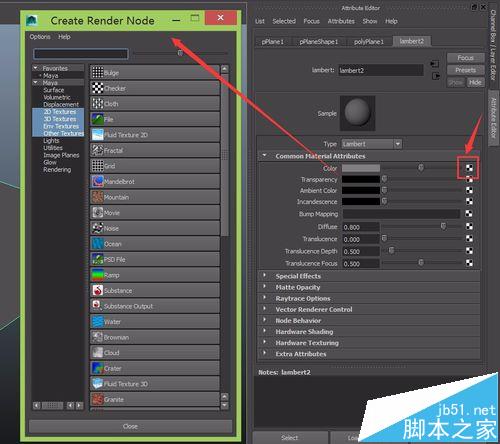Select the Brownian 3D texture node
The height and width of the screenshot is (444, 500).
tap(155, 337)
